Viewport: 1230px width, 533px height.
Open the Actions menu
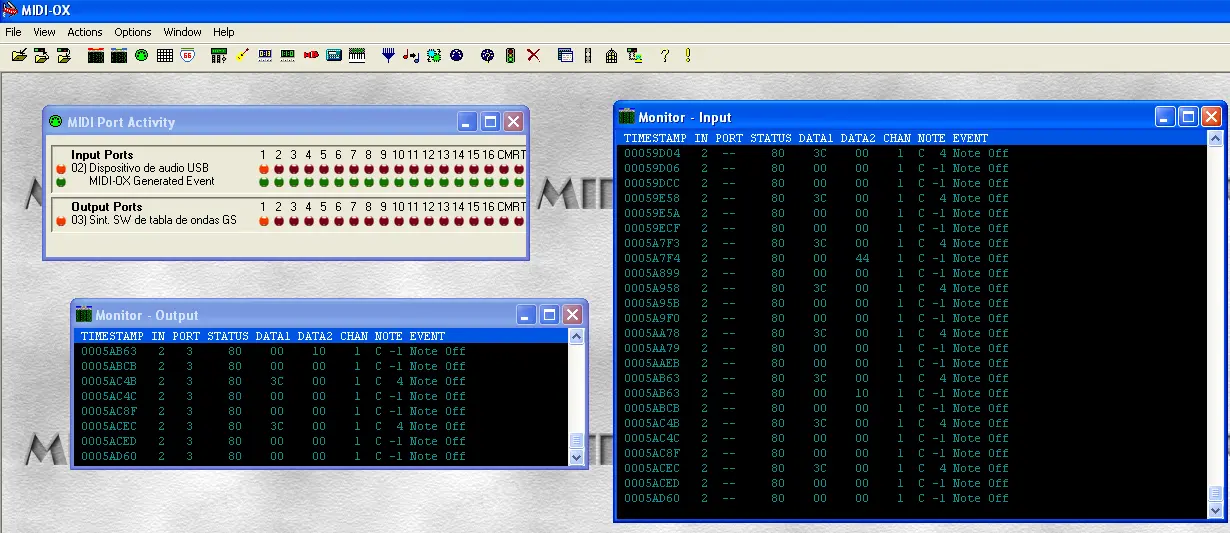pos(85,32)
